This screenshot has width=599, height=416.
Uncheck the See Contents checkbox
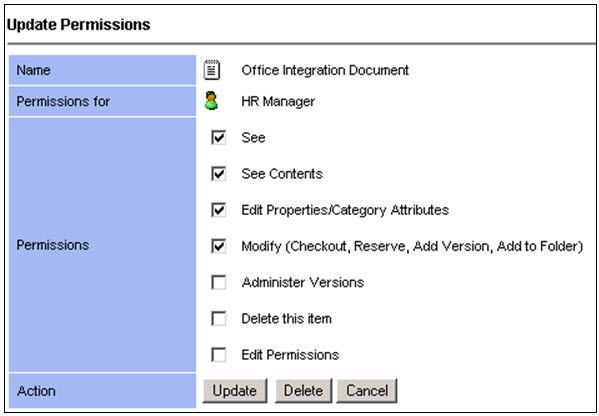pyautogui.click(x=219, y=173)
